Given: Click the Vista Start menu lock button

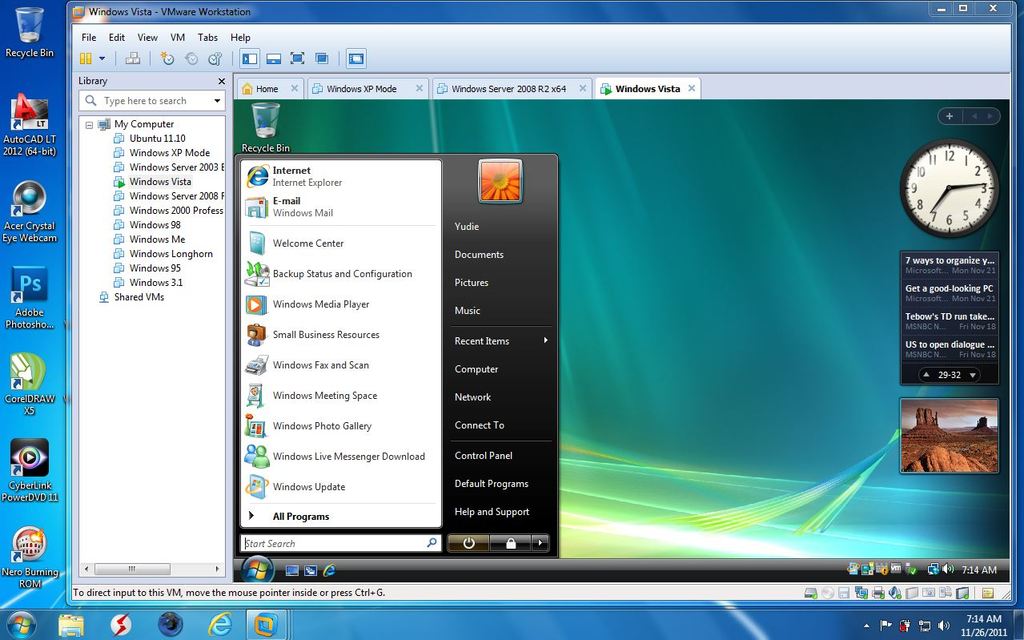Looking at the screenshot, I should pos(511,543).
